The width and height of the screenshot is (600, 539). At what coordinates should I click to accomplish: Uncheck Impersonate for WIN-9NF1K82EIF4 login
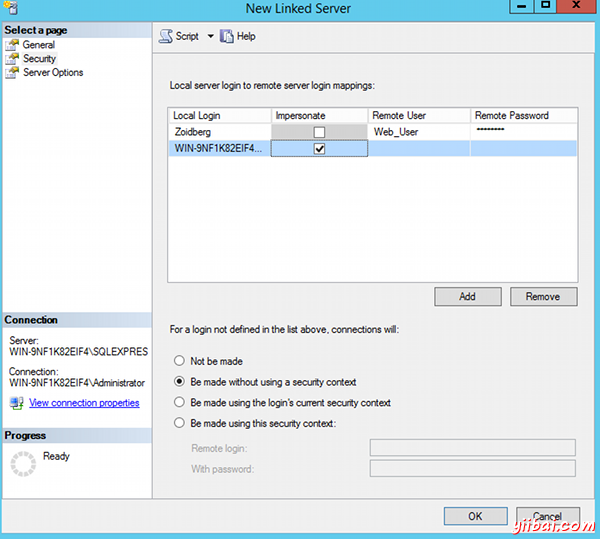(319, 148)
